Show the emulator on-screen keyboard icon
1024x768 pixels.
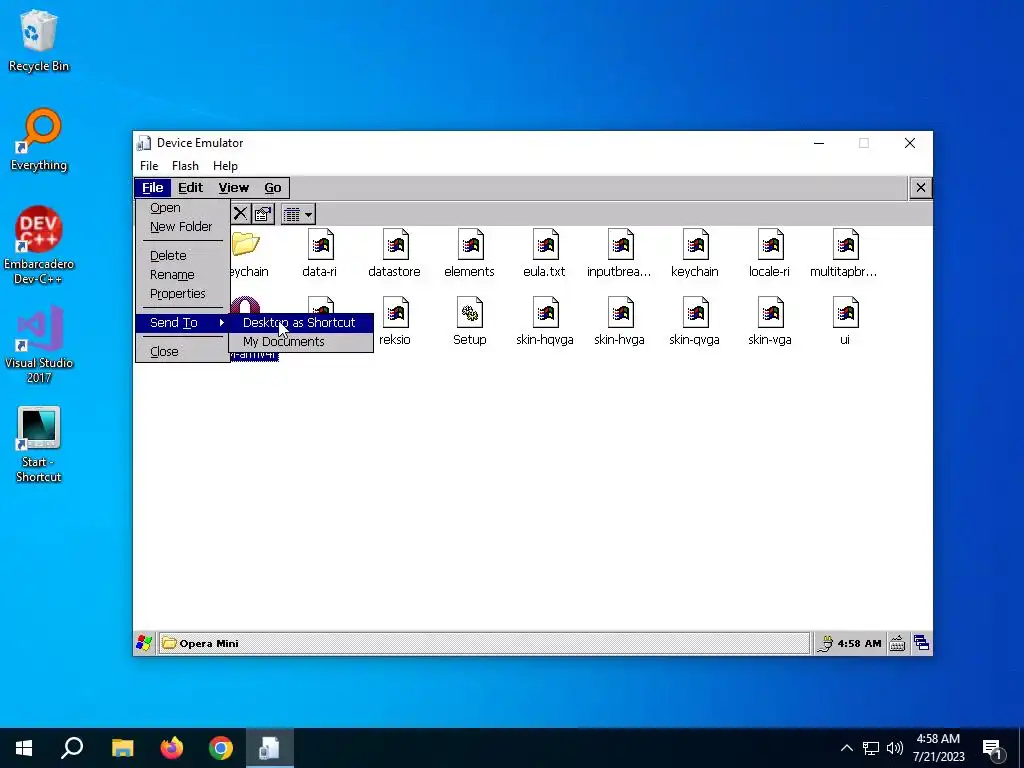click(x=897, y=643)
